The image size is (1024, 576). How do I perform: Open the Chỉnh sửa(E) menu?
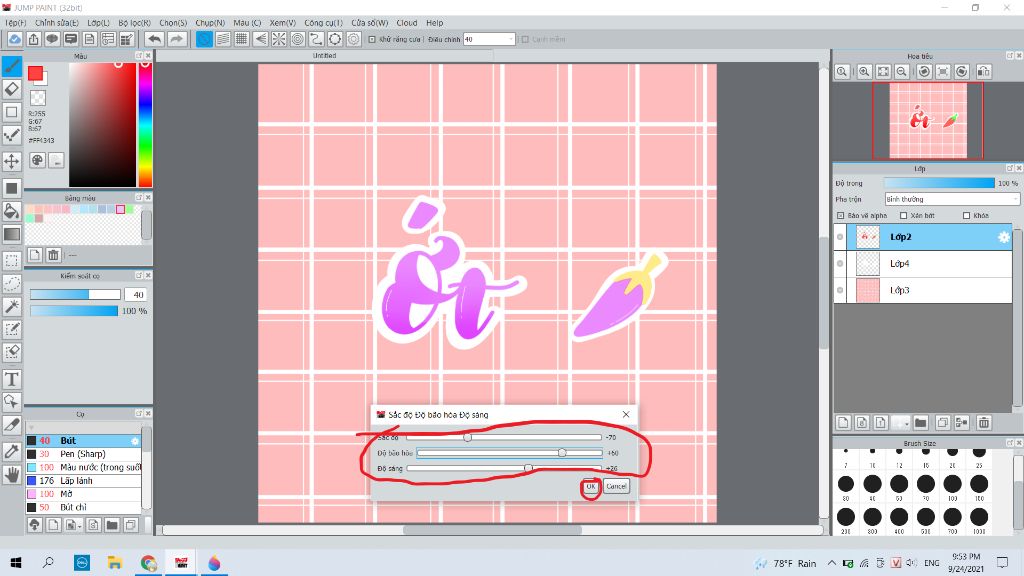[x=57, y=22]
